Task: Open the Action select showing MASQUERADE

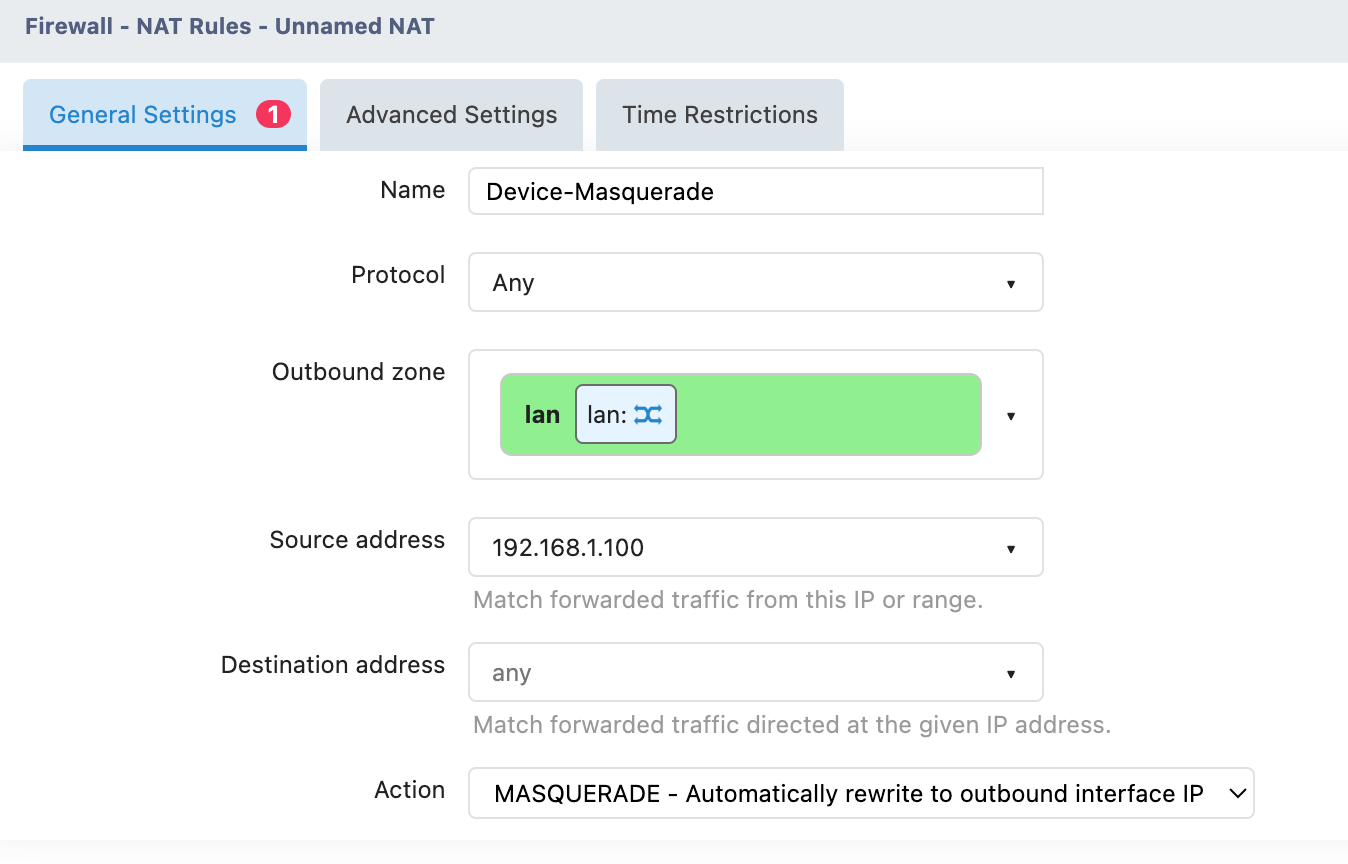Action: (850, 794)
